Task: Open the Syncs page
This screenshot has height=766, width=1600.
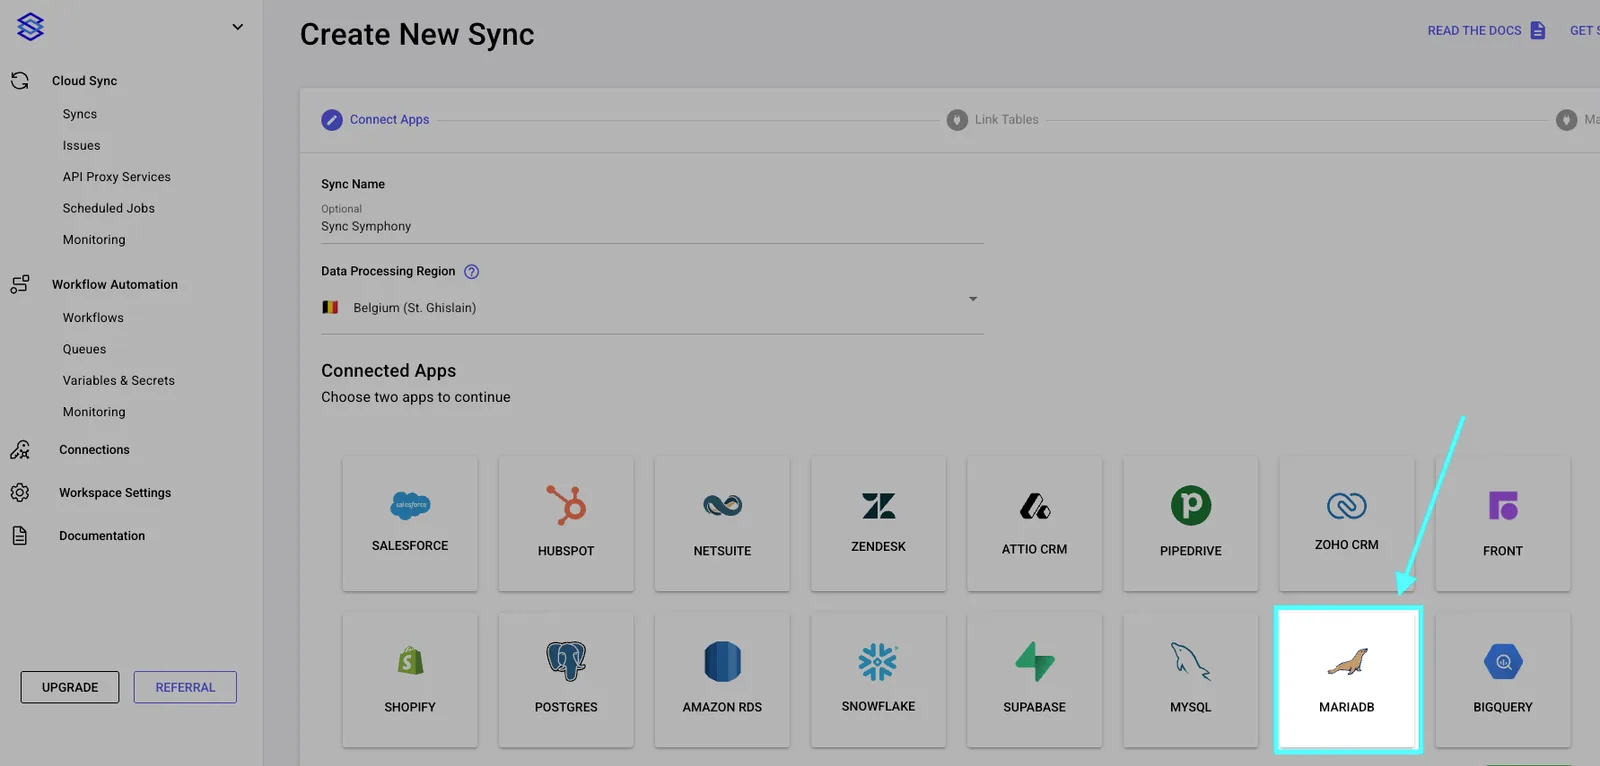Action: (80, 114)
